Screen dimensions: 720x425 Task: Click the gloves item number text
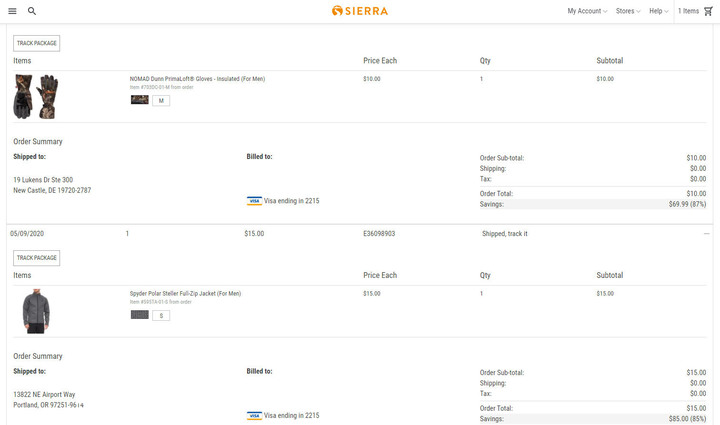pos(162,87)
